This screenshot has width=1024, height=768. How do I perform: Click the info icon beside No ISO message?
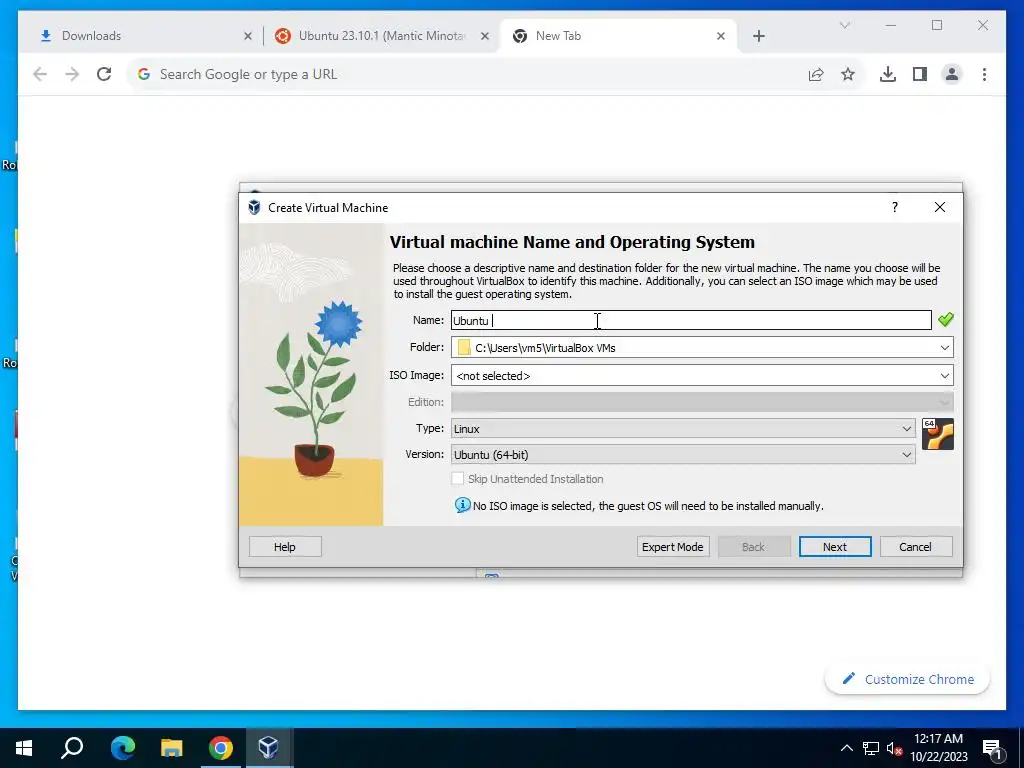tap(462, 505)
